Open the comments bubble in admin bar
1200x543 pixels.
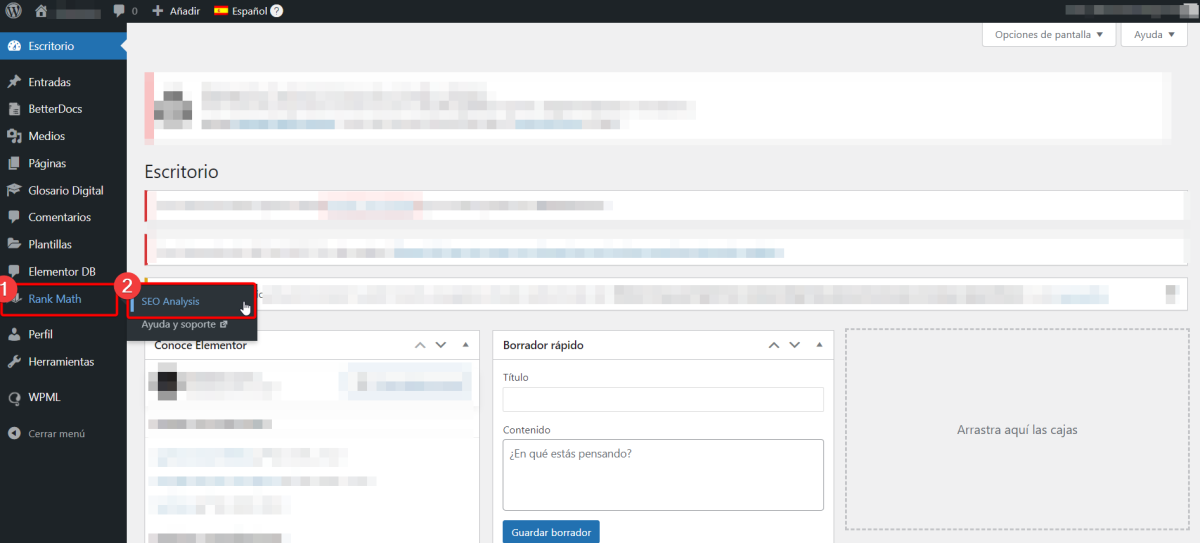tap(119, 11)
